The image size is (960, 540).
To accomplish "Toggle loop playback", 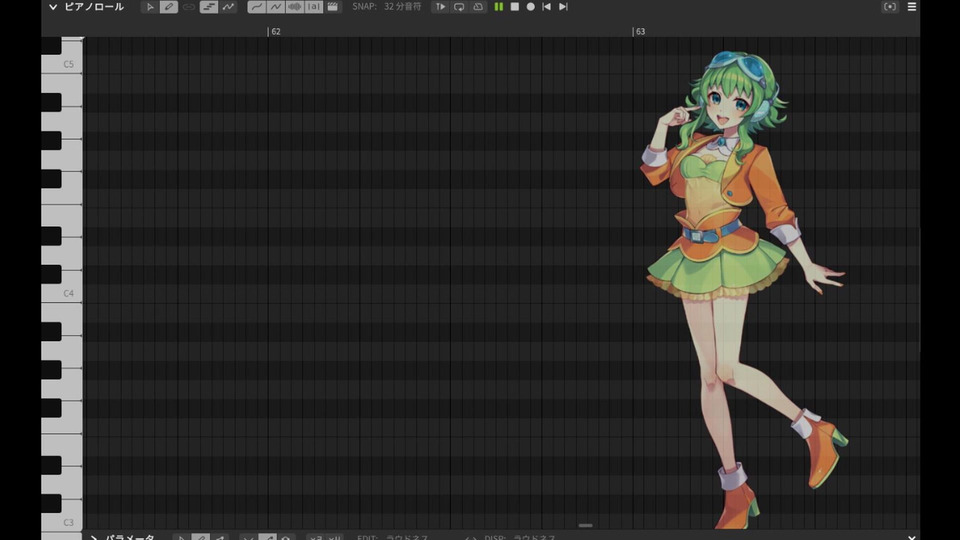I will [x=459, y=7].
